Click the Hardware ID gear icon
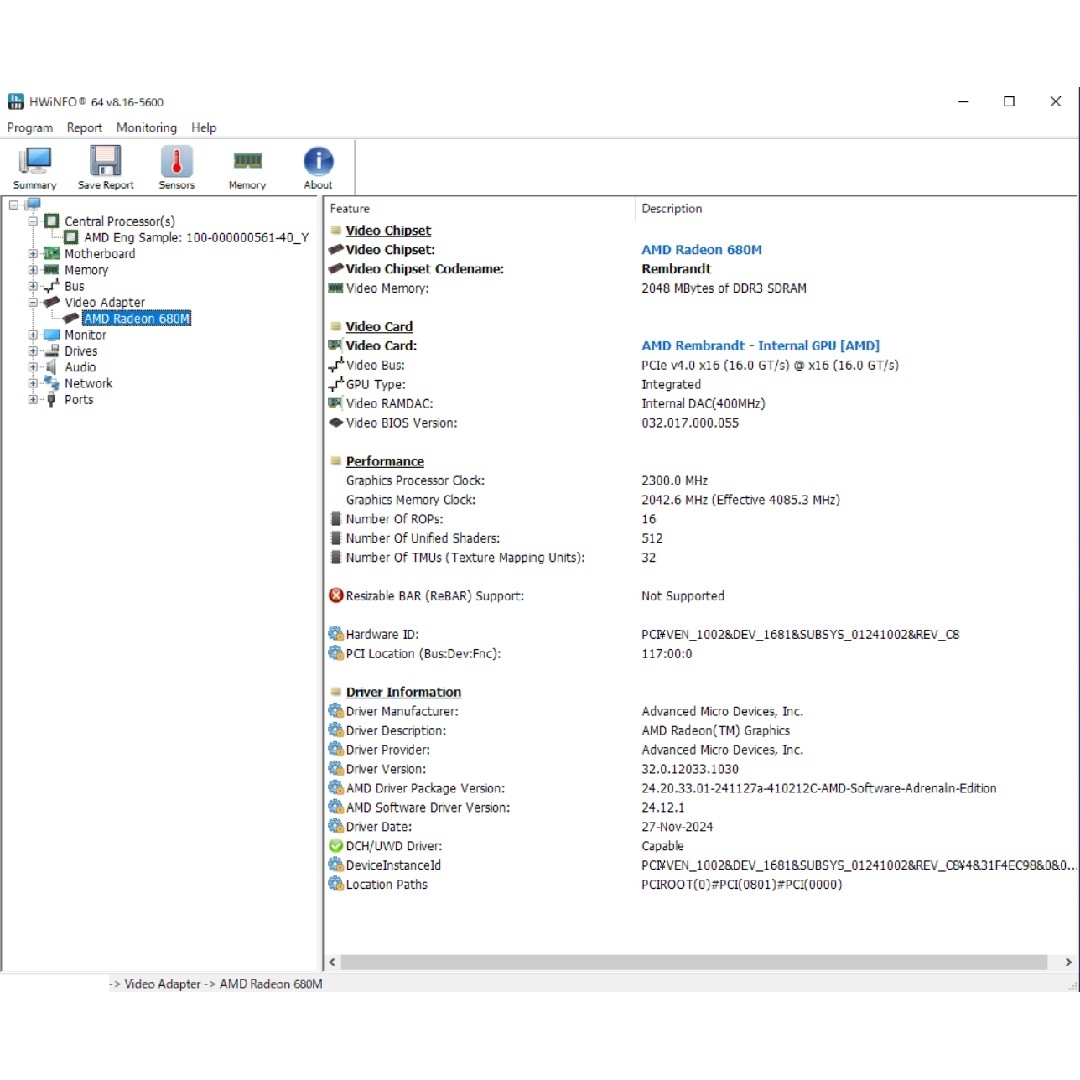This screenshot has width=1080, height=1080. 336,634
